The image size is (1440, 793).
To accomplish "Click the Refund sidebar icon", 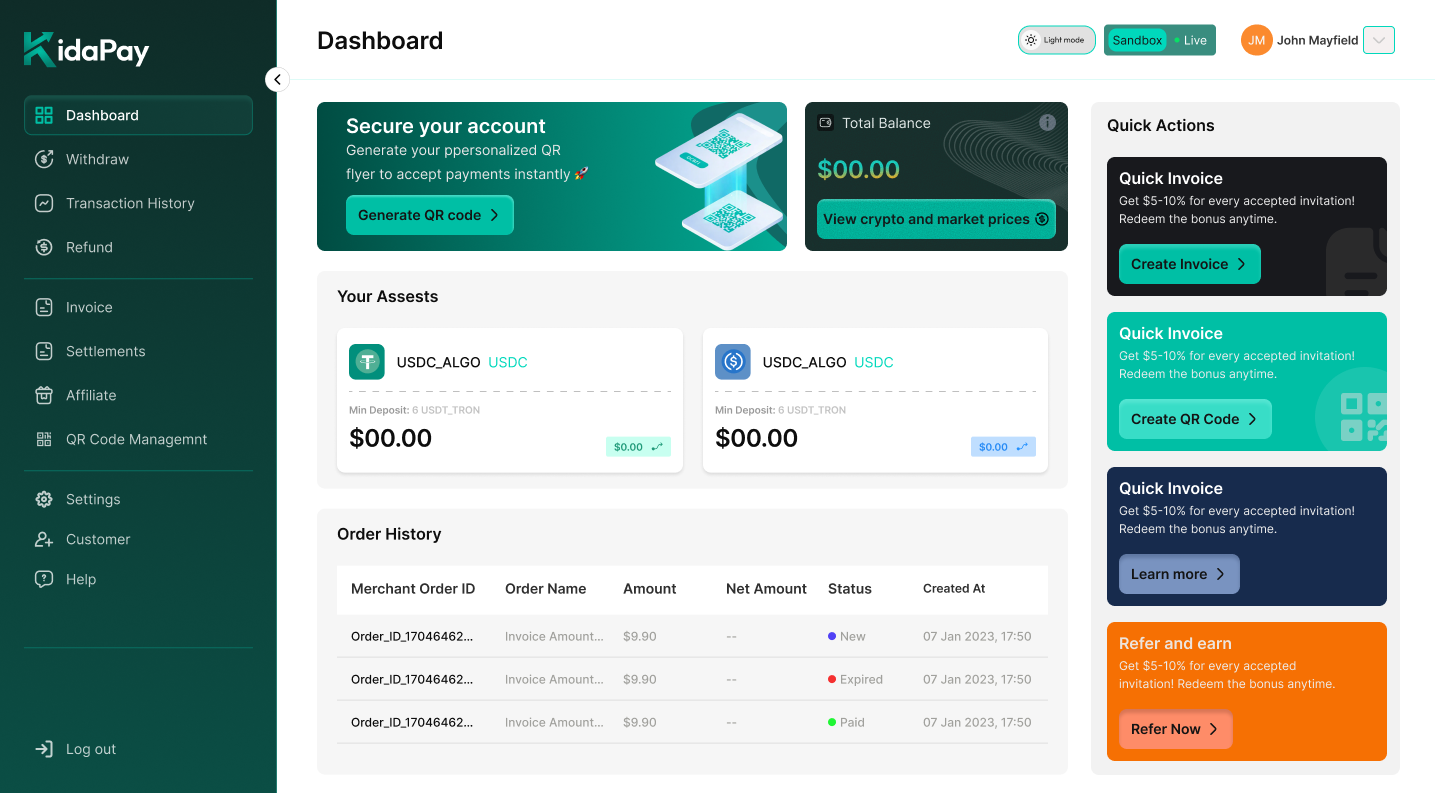I will 44,247.
